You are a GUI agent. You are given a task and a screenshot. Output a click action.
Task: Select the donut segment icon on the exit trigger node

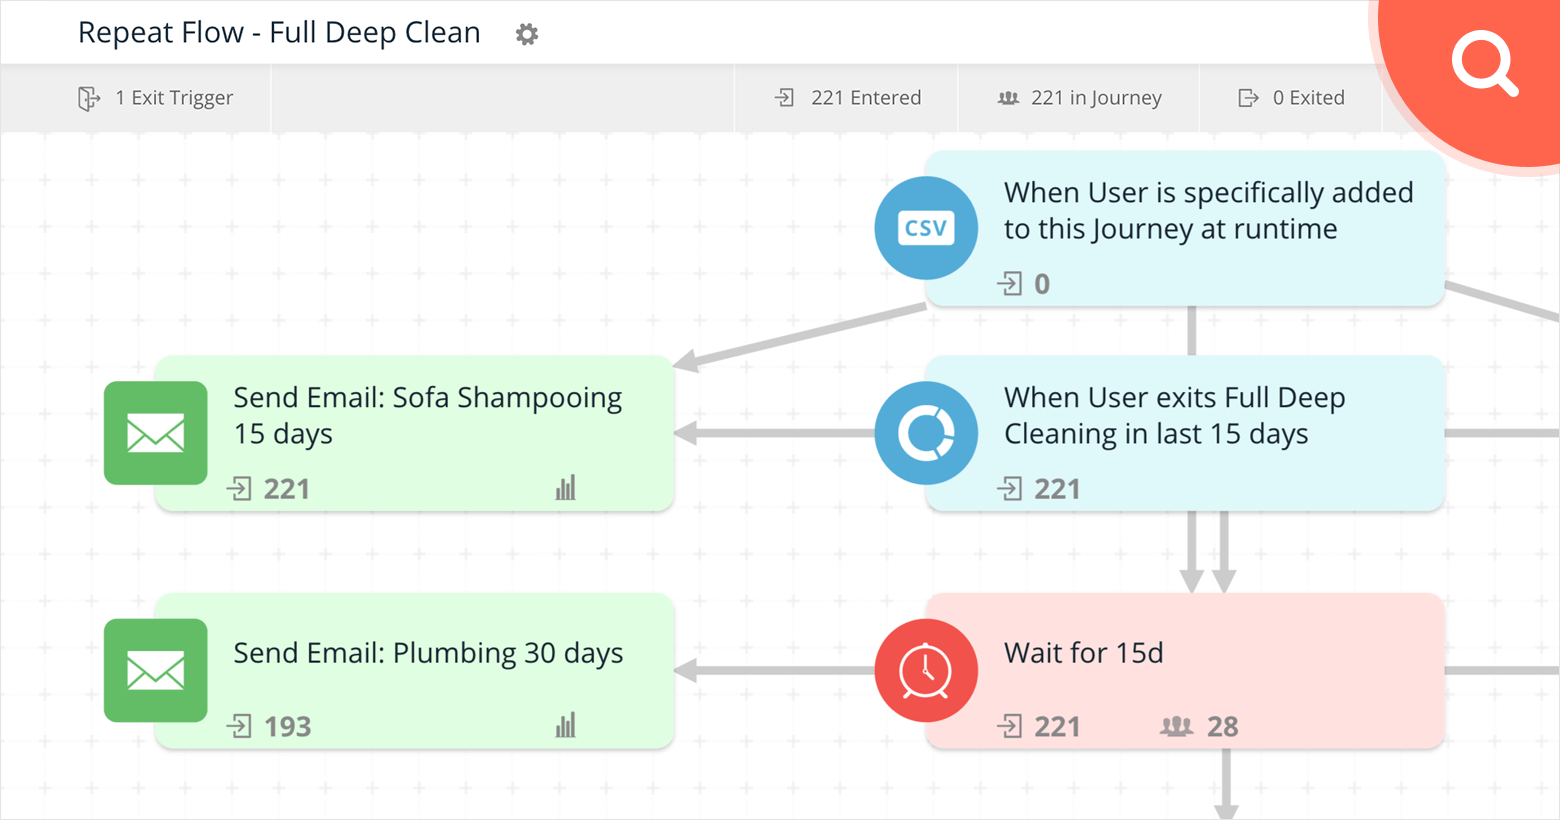(x=926, y=433)
